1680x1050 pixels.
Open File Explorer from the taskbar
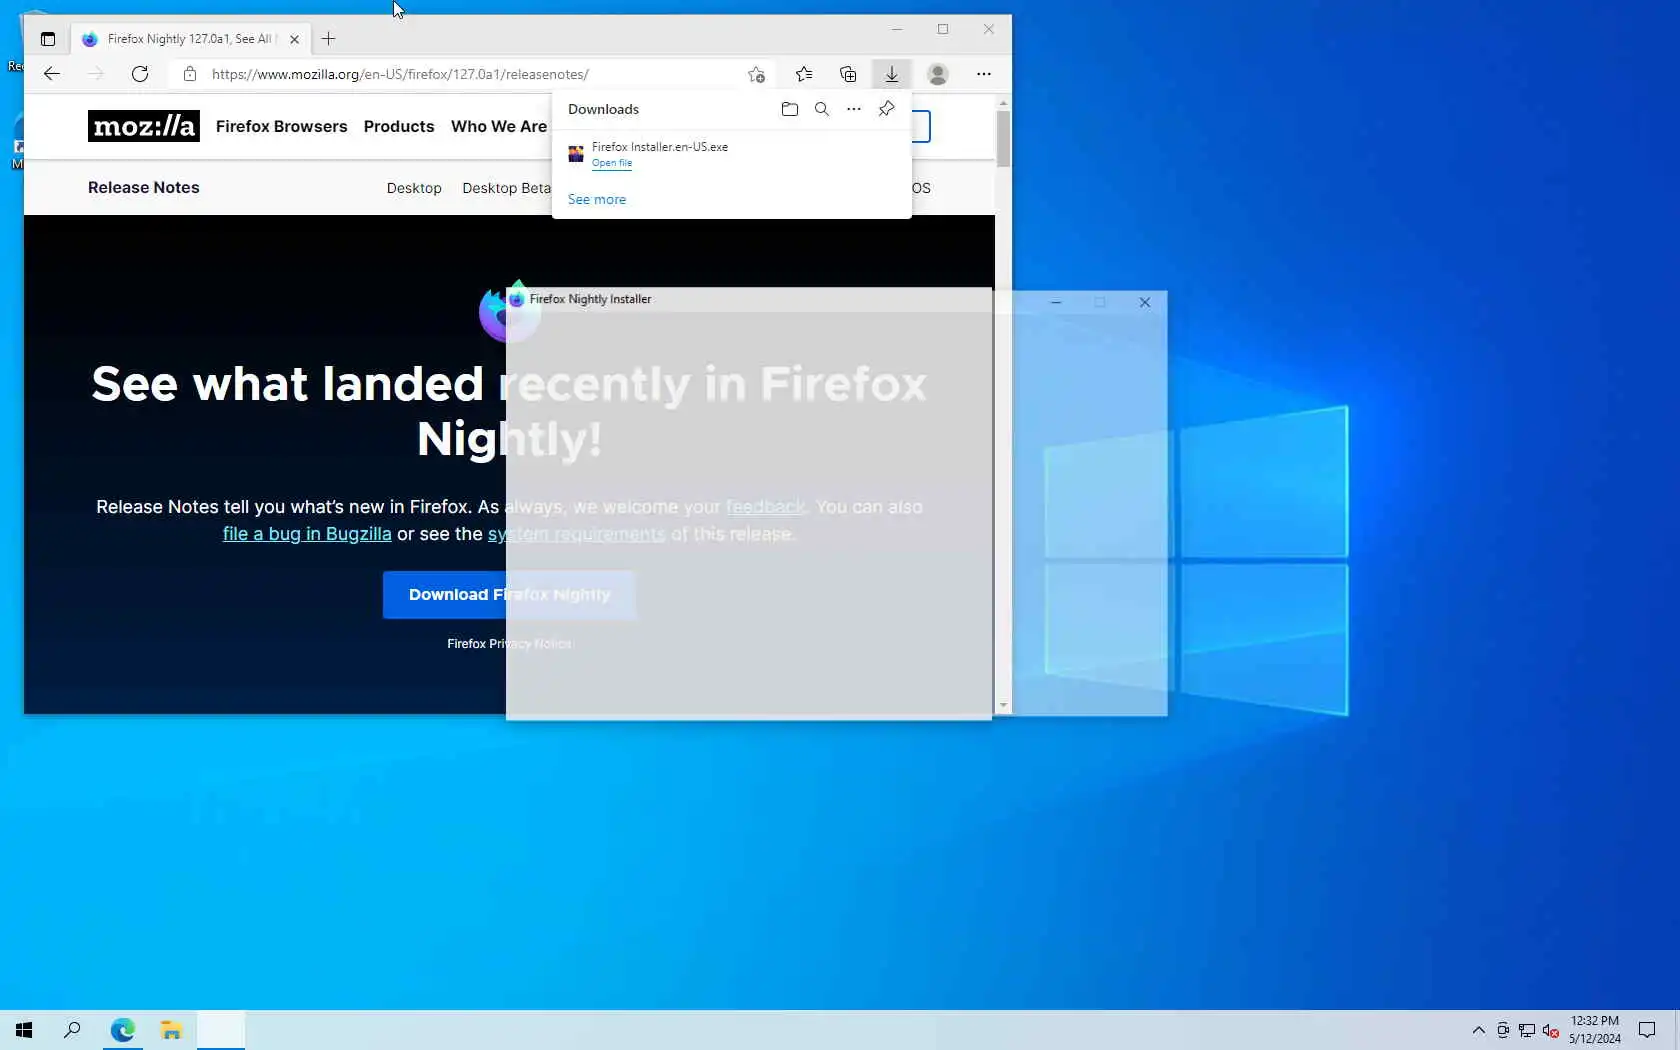[x=171, y=1030]
